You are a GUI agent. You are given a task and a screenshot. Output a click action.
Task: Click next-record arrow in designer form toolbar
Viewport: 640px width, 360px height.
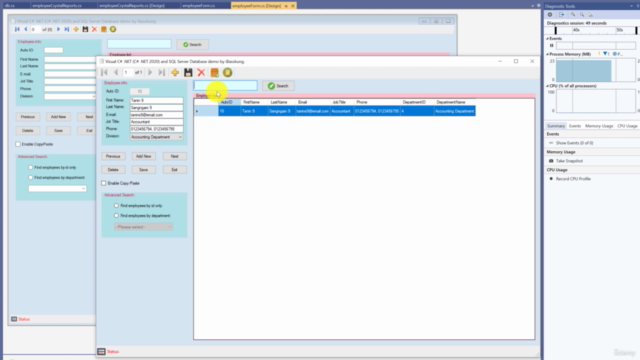click(58, 29)
